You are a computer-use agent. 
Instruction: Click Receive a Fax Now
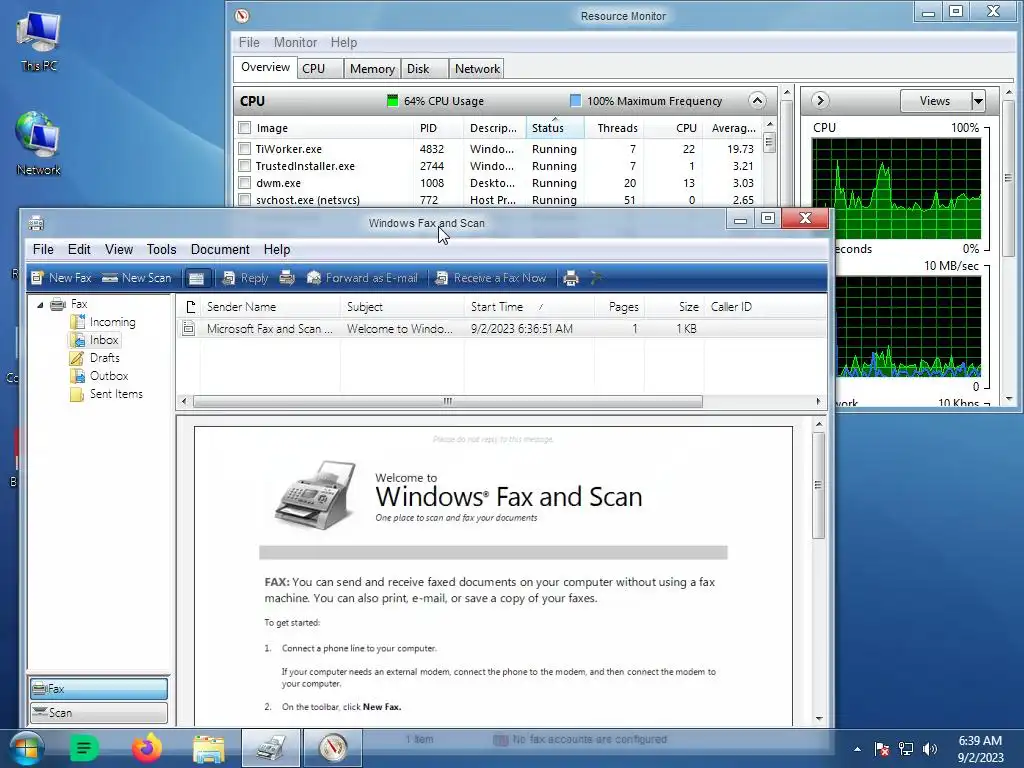coord(490,278)
